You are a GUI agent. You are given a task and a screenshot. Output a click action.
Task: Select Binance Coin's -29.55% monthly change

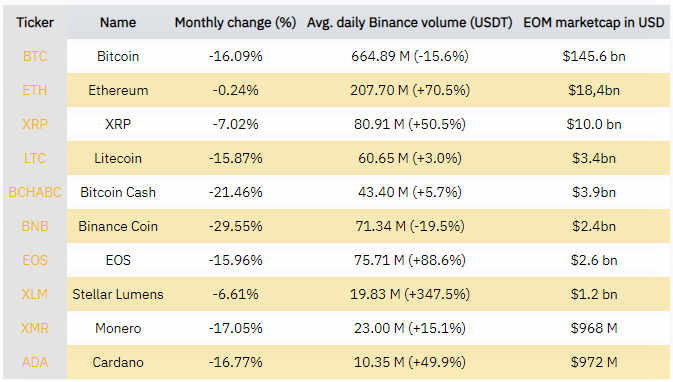[x=235, y=226]
